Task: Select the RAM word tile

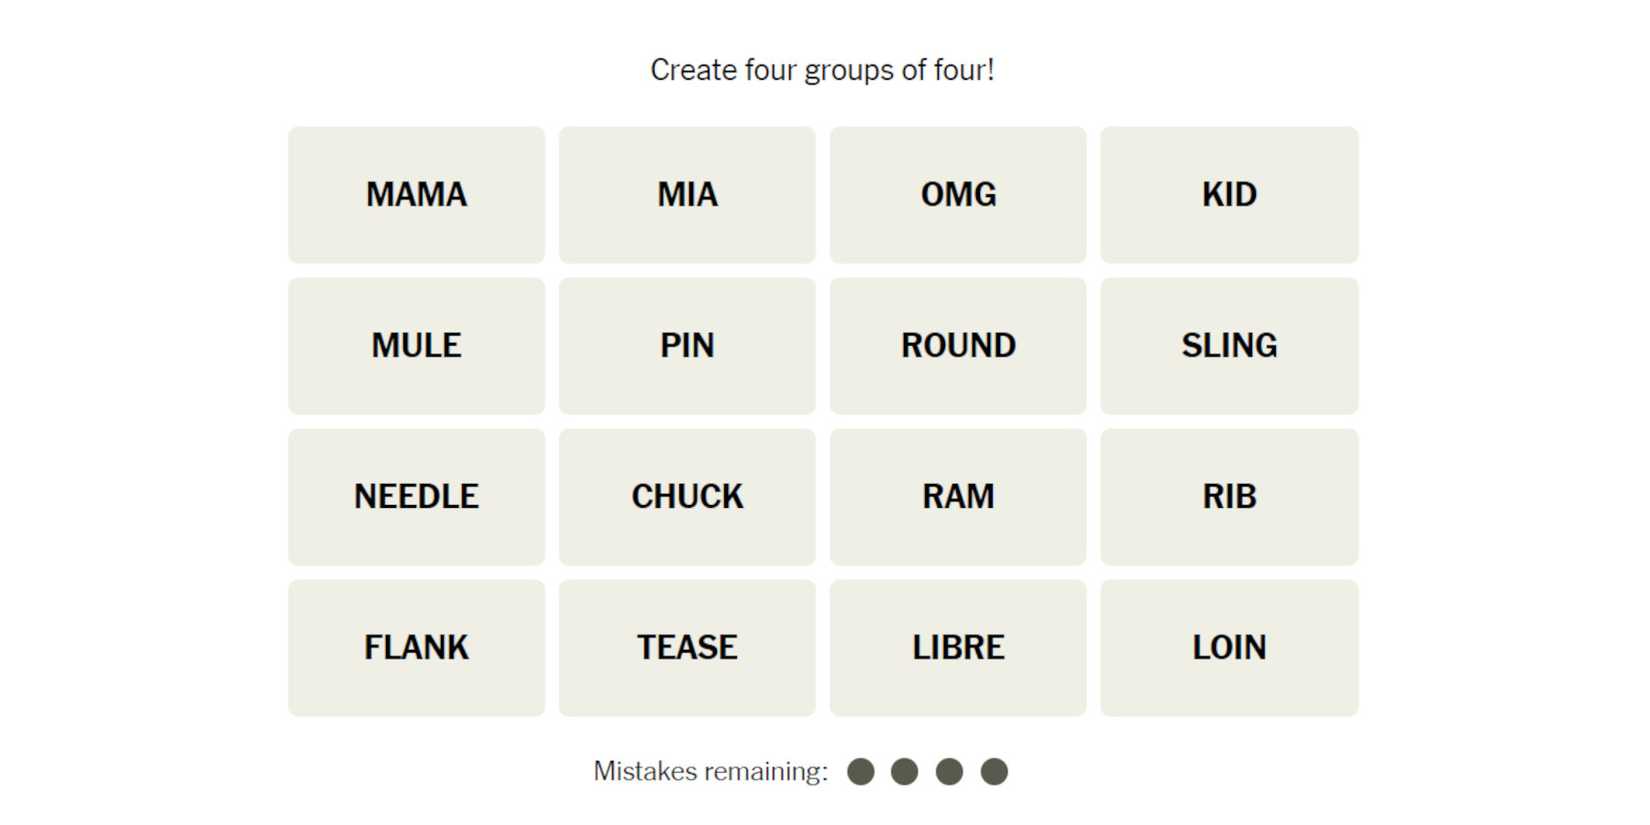Action: (x=958, y=497)
